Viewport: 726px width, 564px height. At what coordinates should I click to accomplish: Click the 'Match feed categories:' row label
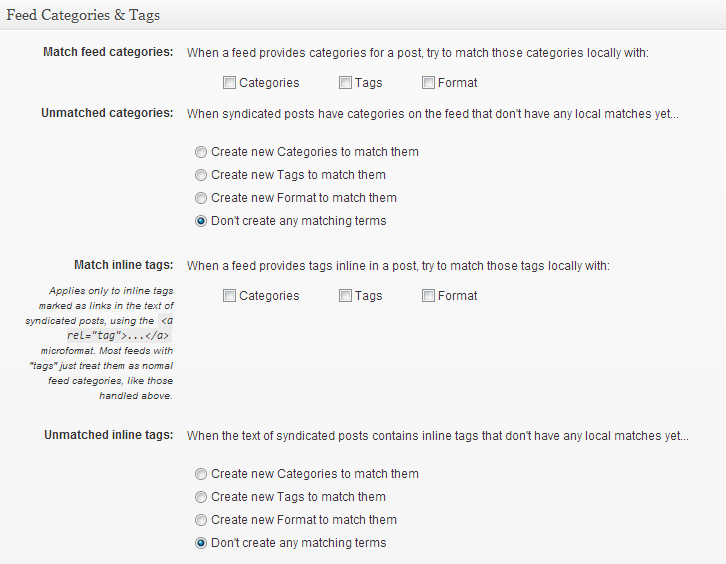(108, 51)
